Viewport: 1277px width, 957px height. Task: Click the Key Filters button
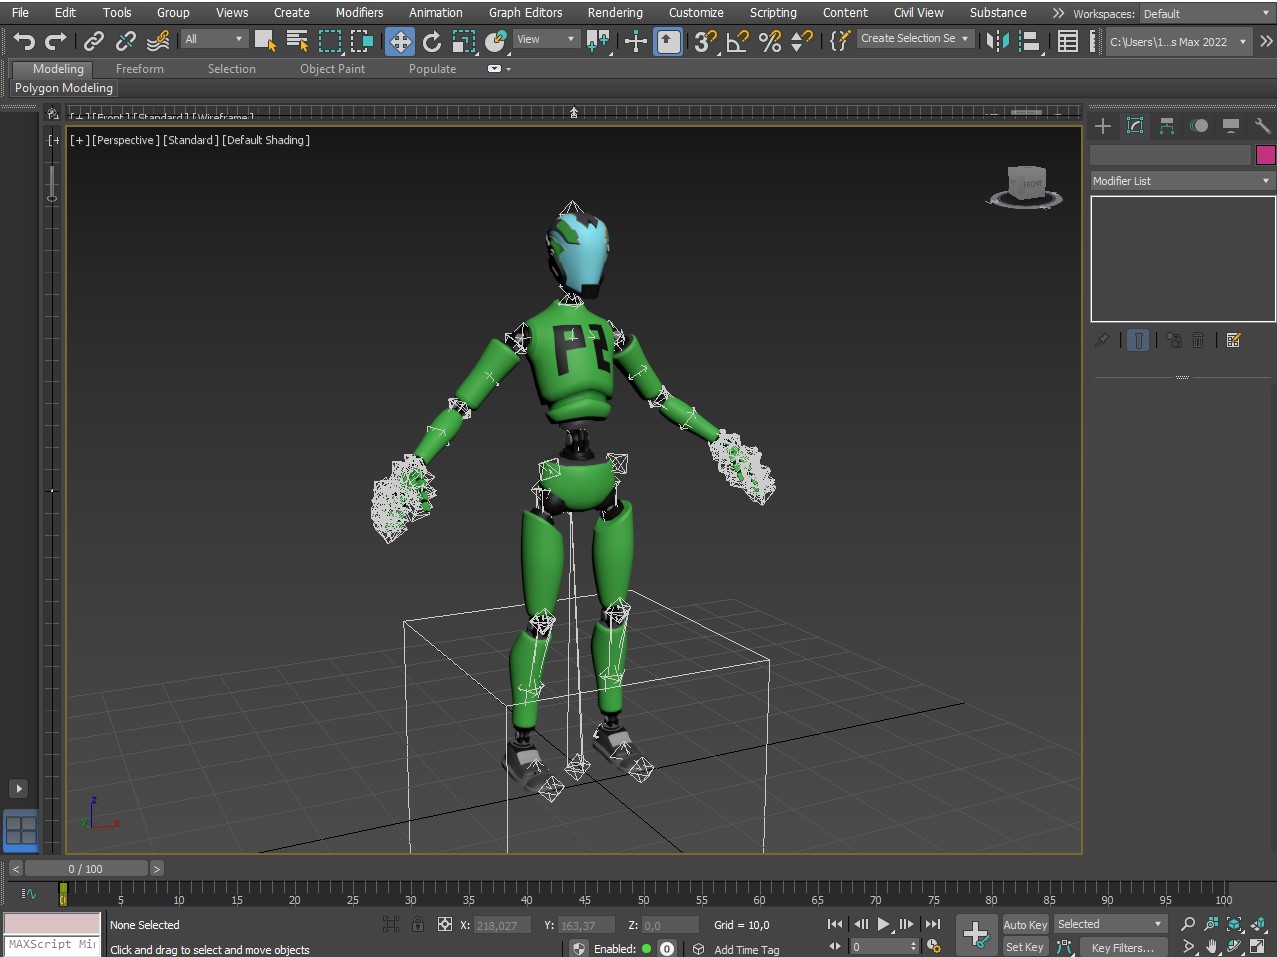[1122, 947]
